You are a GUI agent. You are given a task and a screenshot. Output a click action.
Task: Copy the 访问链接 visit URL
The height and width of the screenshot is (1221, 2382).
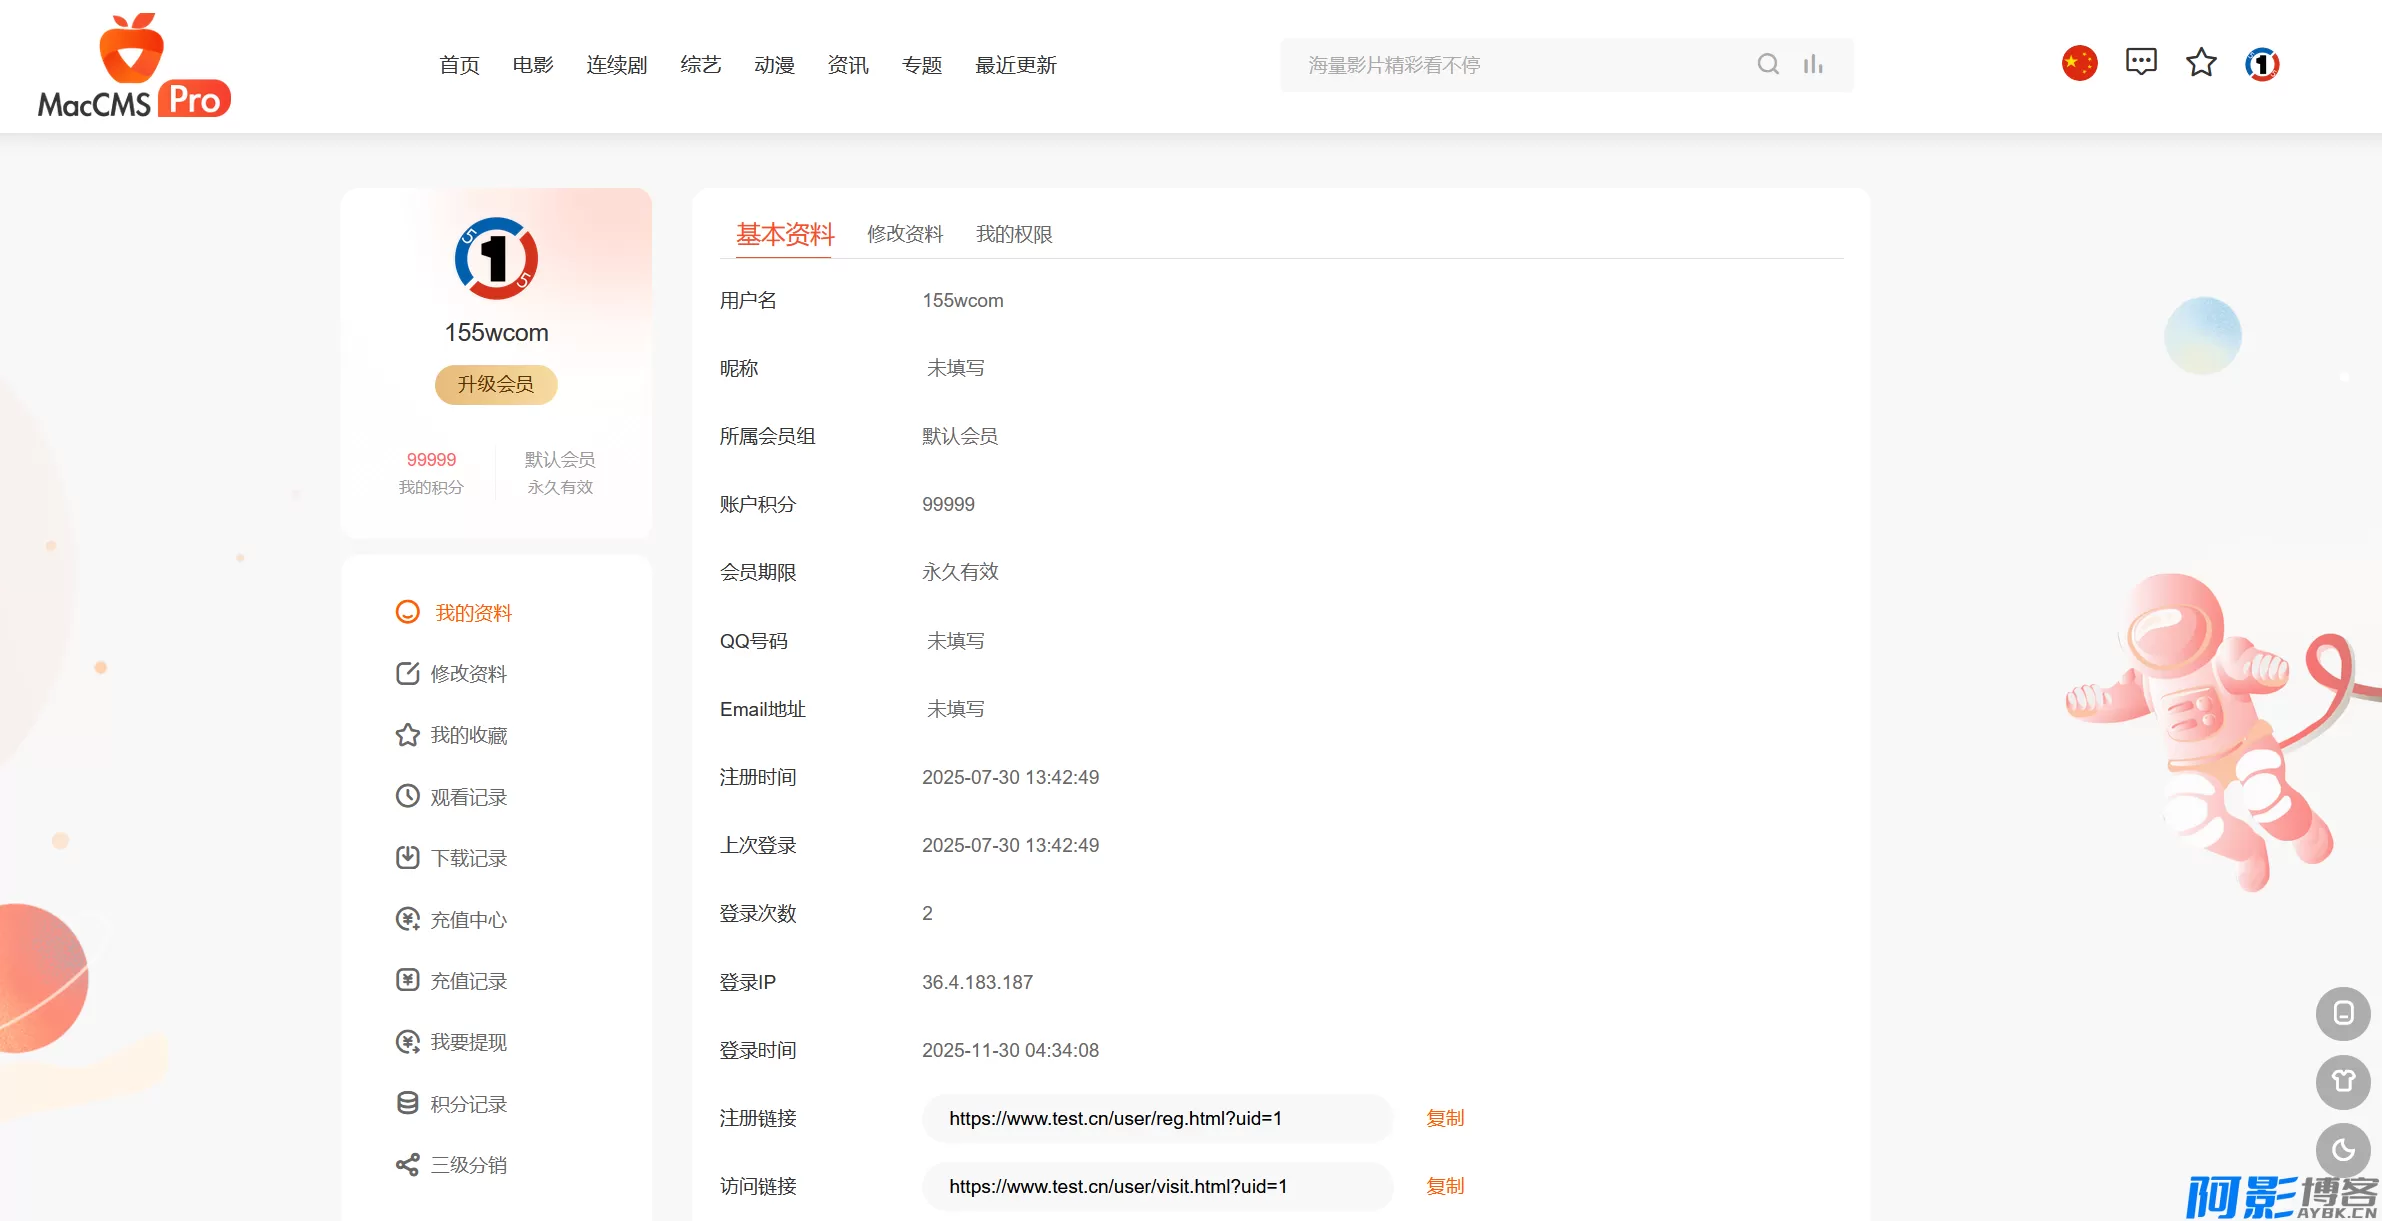(x=1445, y=1186)
